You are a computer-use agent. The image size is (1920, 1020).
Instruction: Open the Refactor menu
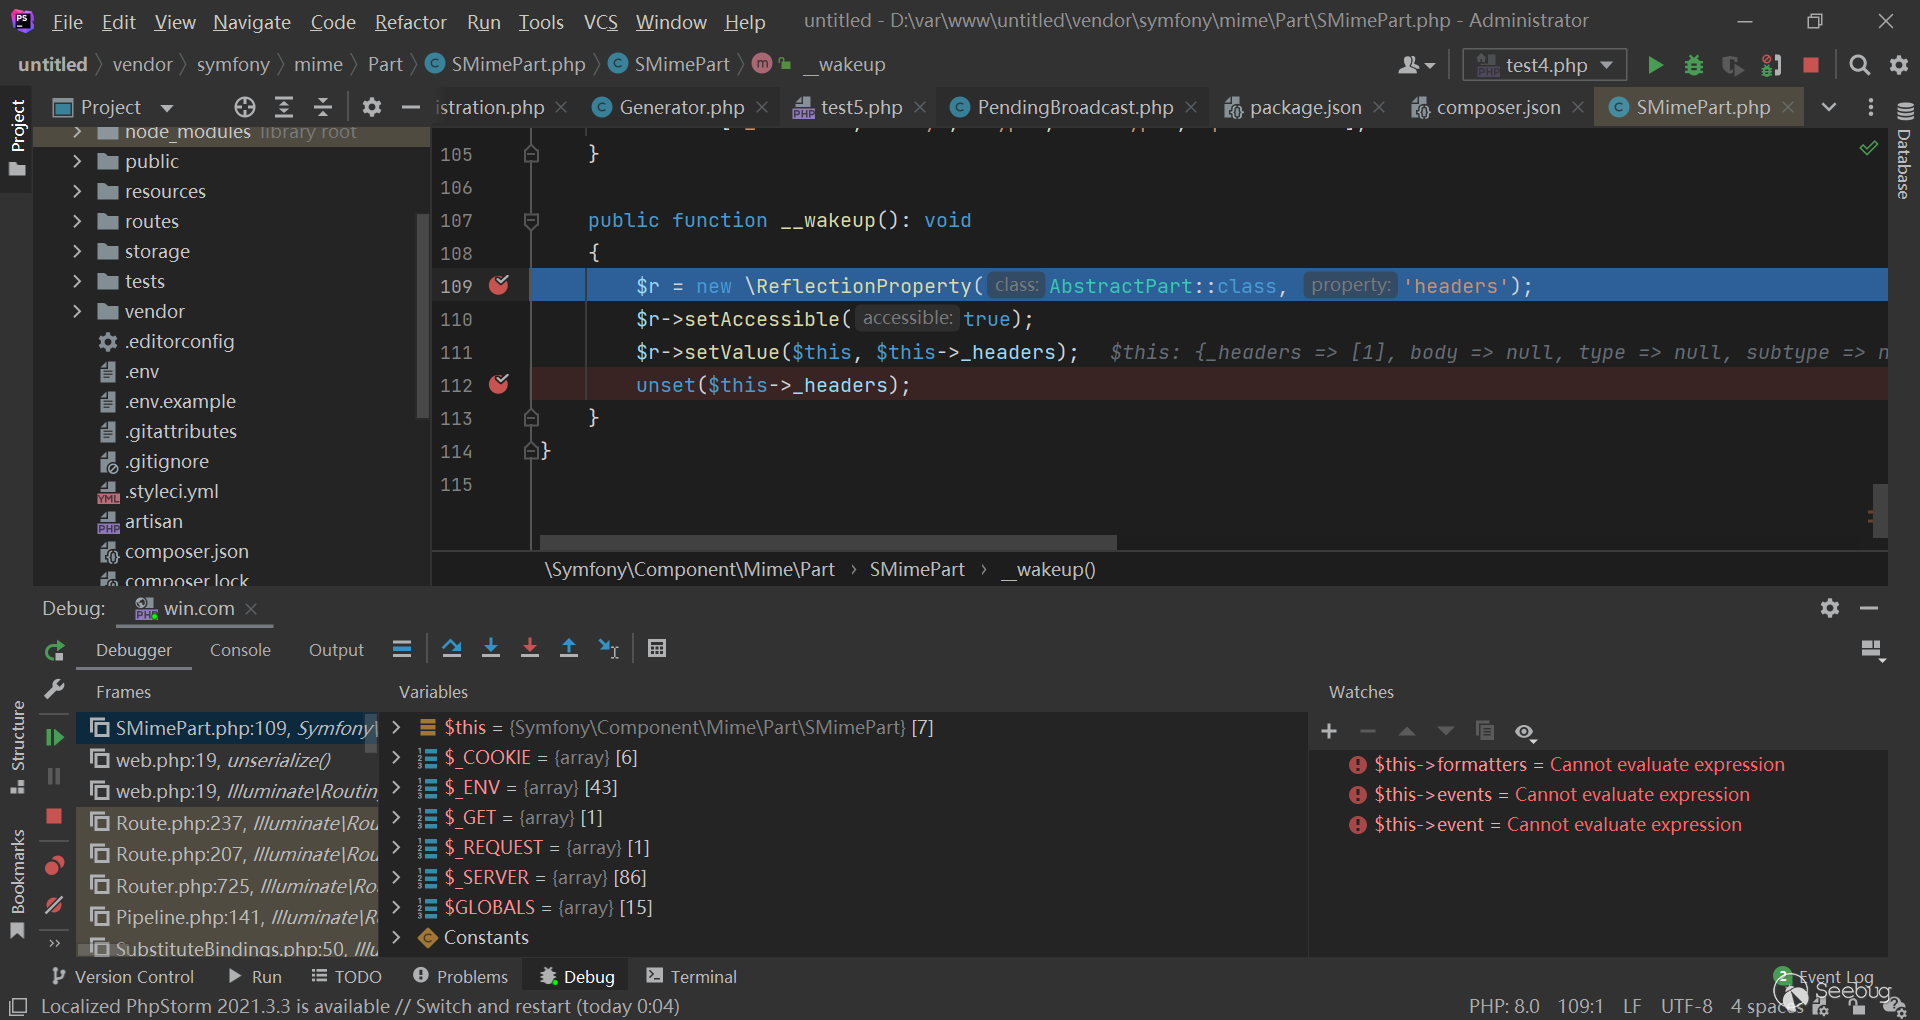(410, 22)
